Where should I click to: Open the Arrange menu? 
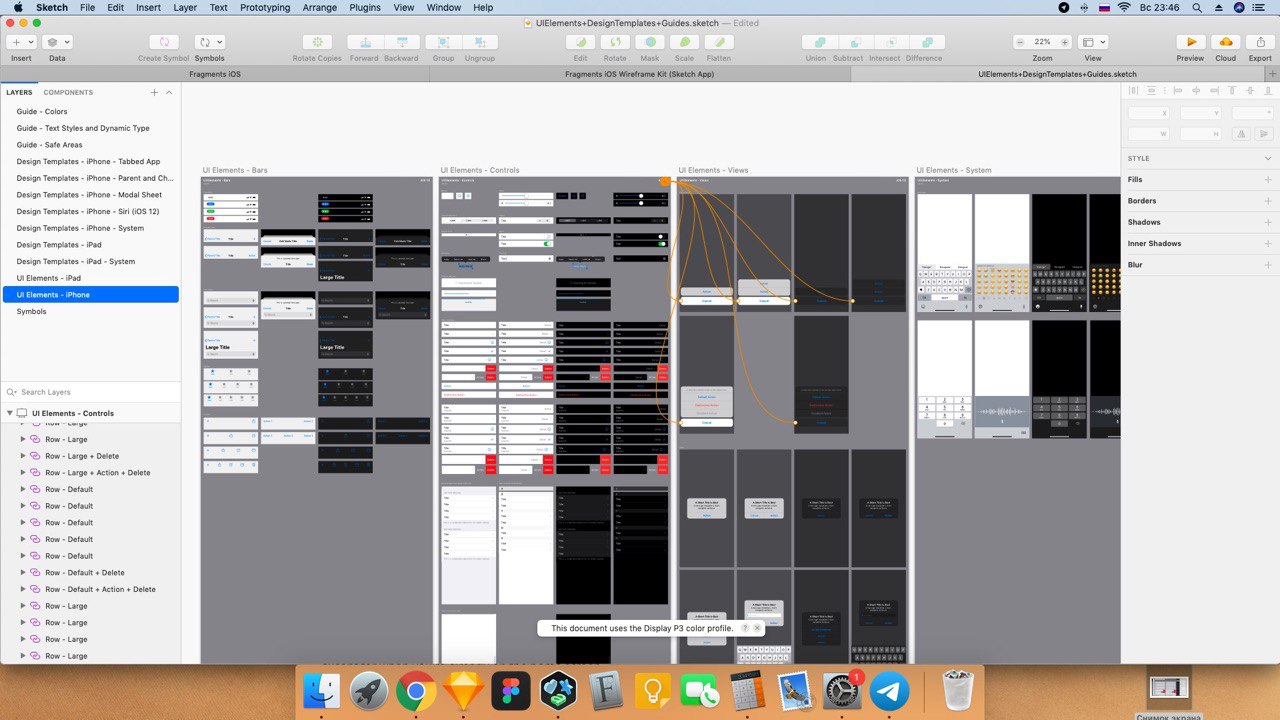tap(320, 7)
